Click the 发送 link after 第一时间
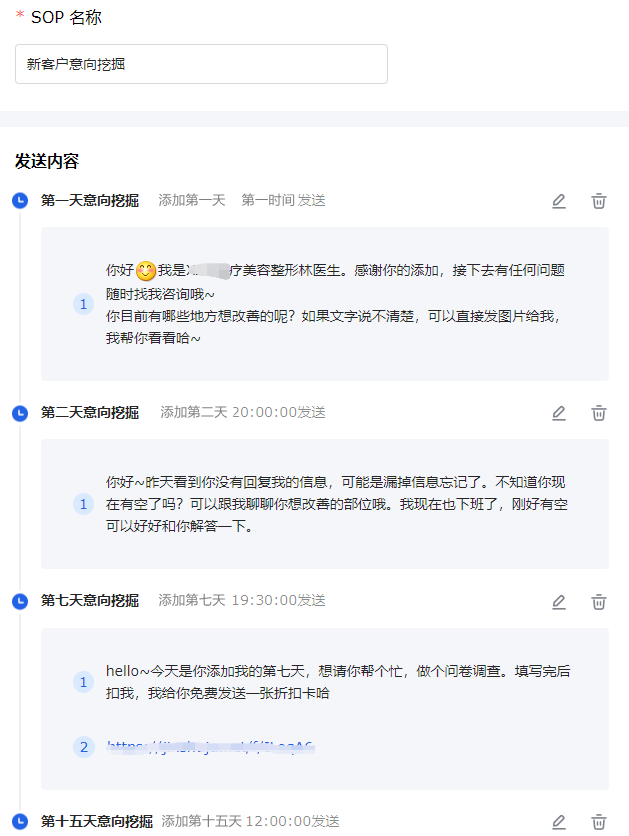The height and width of the screenshot is (836, 629). click(x=310, y=200)
